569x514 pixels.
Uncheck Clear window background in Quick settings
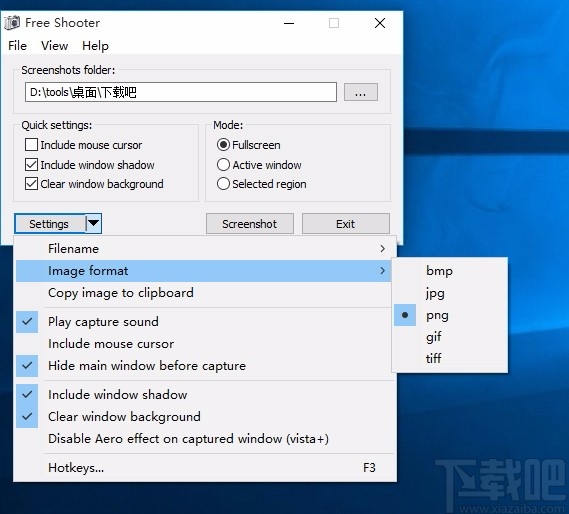coord(31,184)
